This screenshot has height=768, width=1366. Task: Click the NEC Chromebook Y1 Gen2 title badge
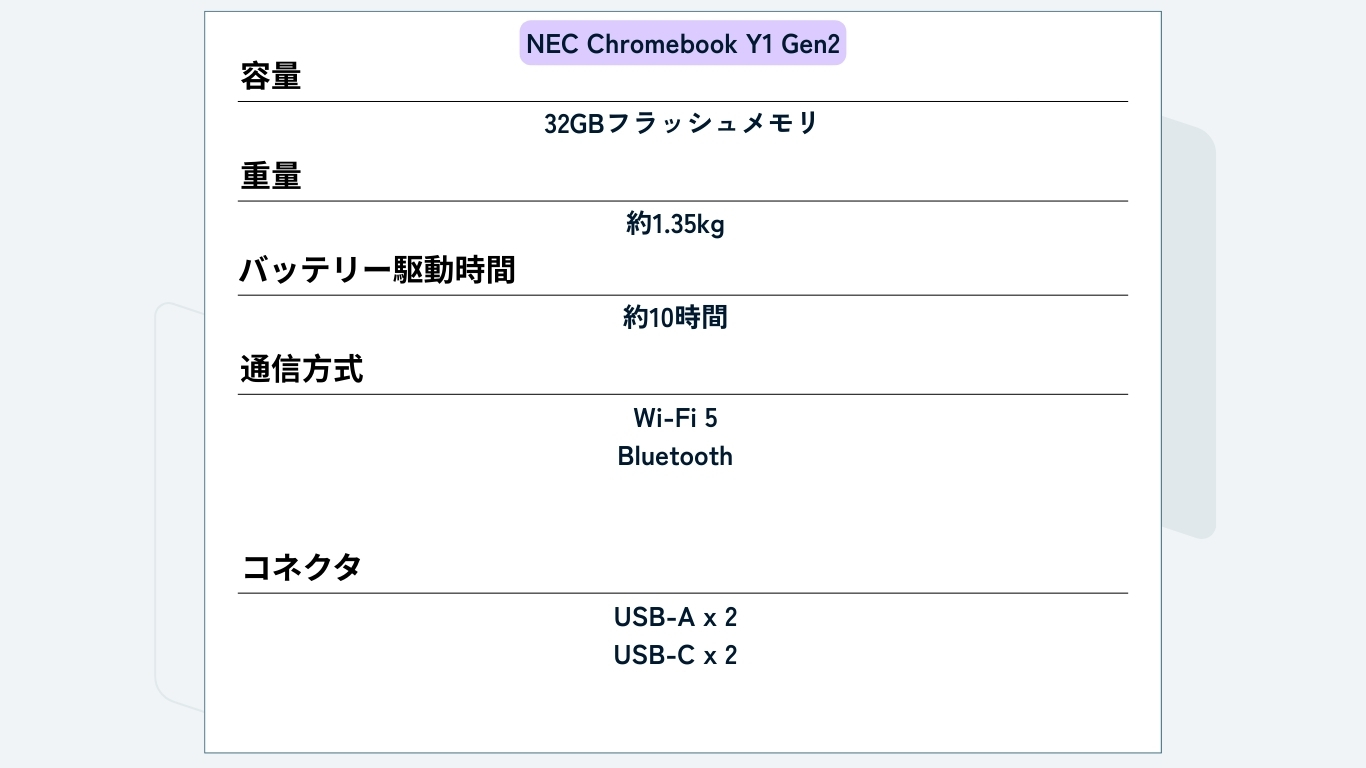[683, 44]
